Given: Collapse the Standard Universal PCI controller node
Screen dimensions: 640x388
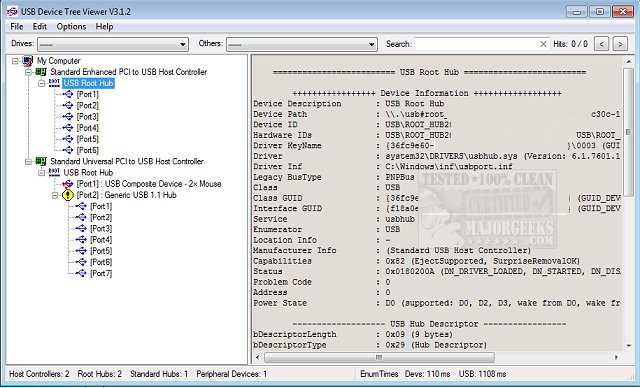Looking at the screenshot, I should [29, 162].
